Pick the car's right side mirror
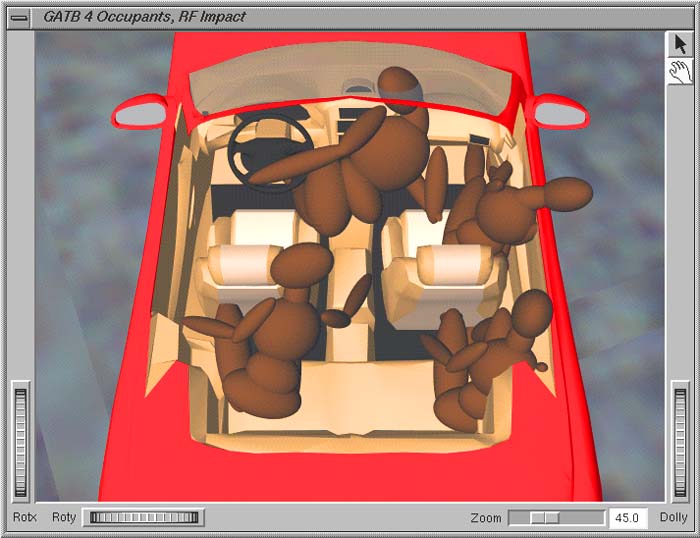Viewport: 700px width, 538px height. (x=558, y=112)
